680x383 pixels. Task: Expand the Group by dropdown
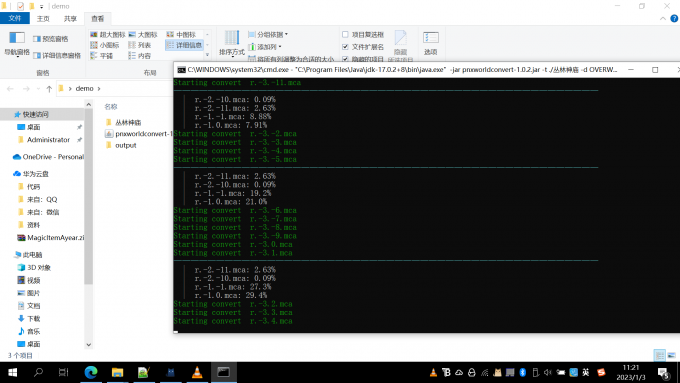[x=268, y=35]
